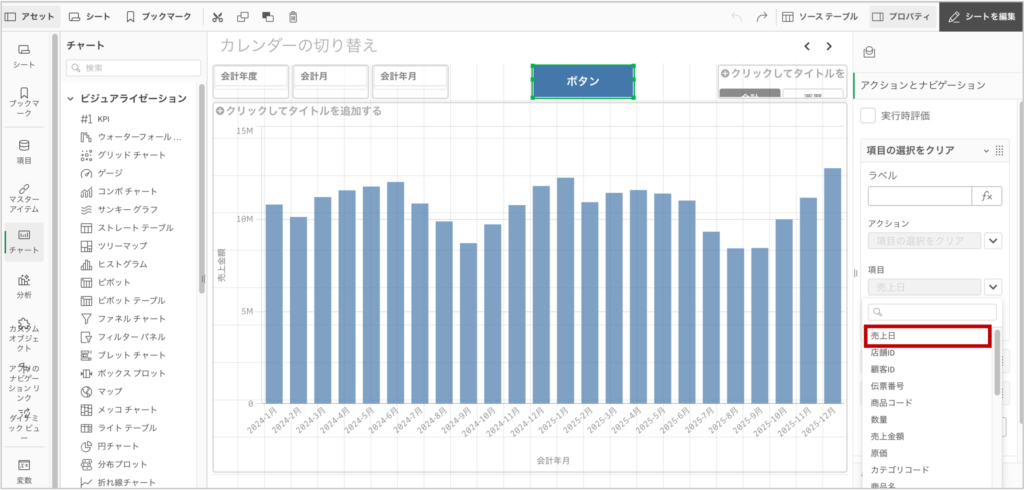
Task: Enable the 実行時評価 checkbox
Action: (x=869, y=116)
